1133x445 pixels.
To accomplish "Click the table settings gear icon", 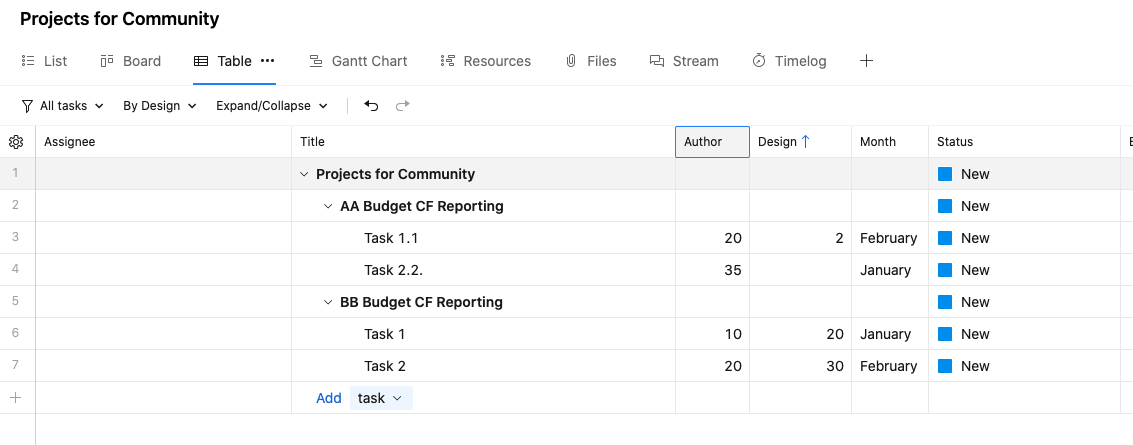I will point(16,142).
